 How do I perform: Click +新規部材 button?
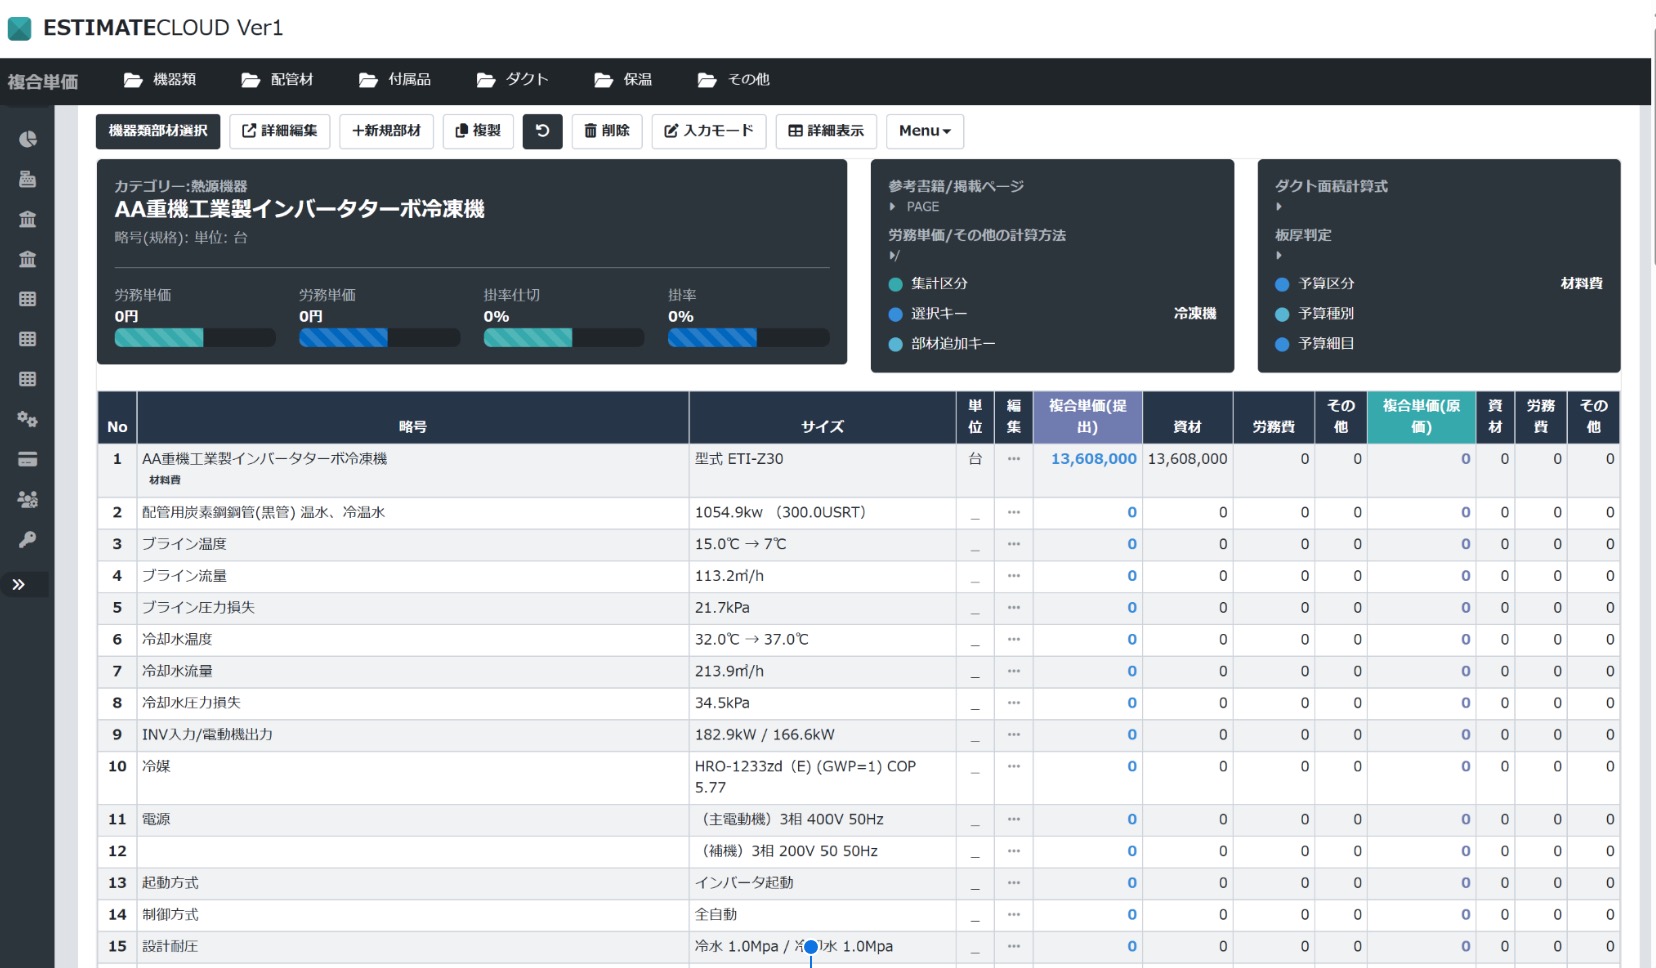(x=387, y=131)
